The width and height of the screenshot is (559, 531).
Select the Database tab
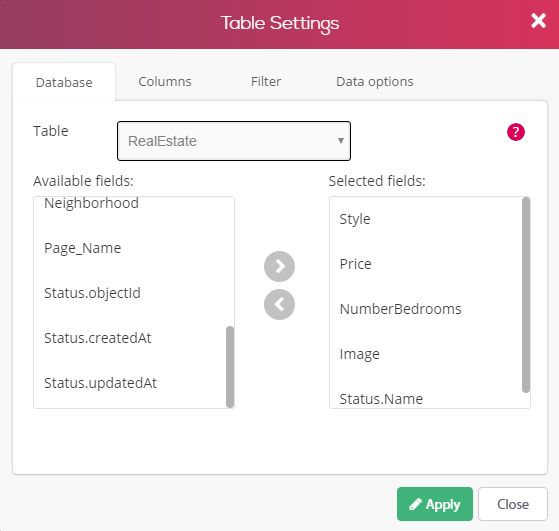coord(64,82)
